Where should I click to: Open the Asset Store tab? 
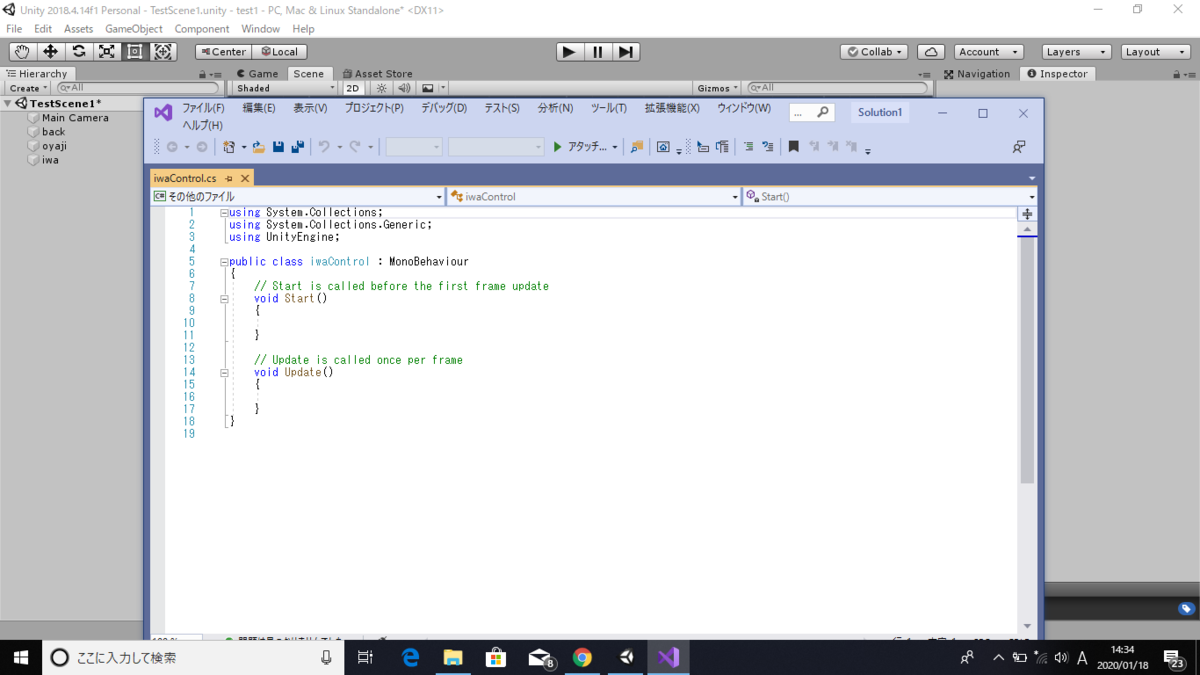[377, 74]
